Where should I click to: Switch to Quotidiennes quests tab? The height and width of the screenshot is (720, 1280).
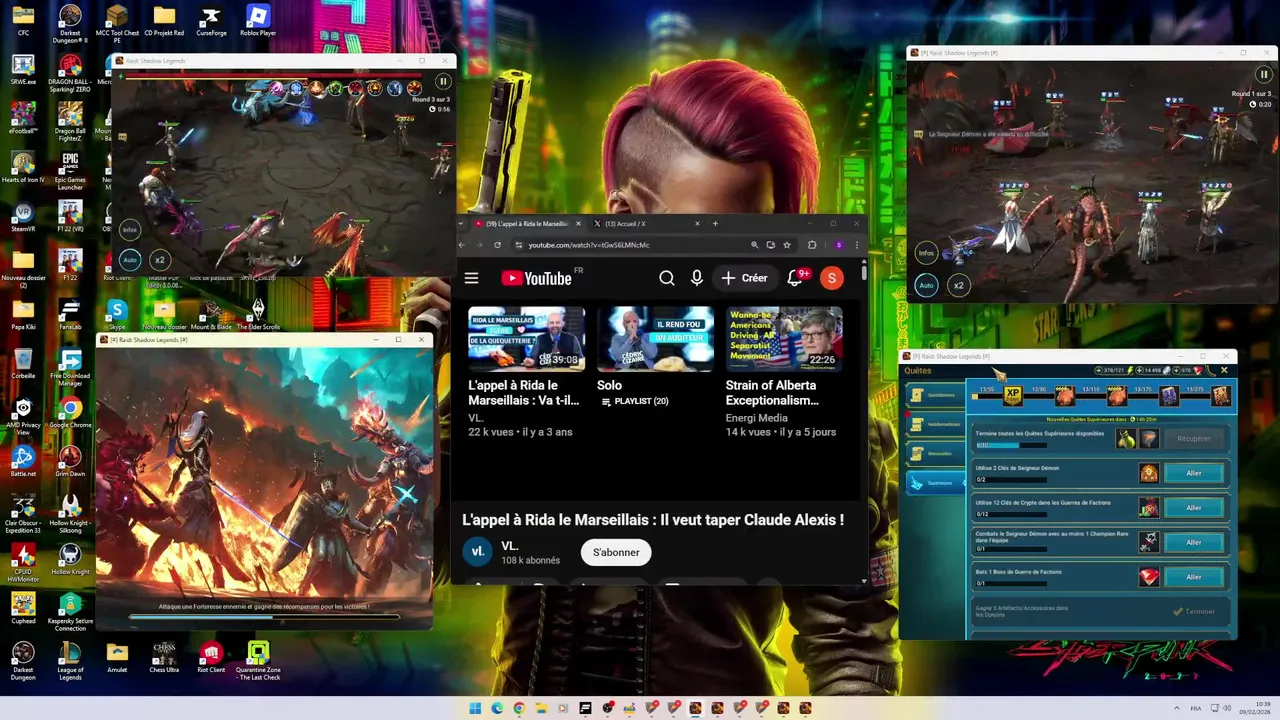tap(935, 395)
